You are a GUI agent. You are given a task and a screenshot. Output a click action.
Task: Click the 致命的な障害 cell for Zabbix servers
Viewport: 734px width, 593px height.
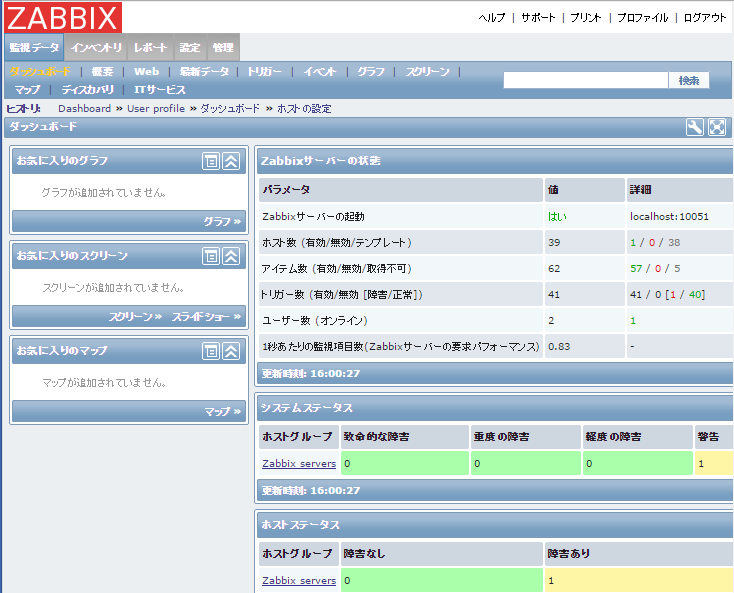tap(405, 463)
